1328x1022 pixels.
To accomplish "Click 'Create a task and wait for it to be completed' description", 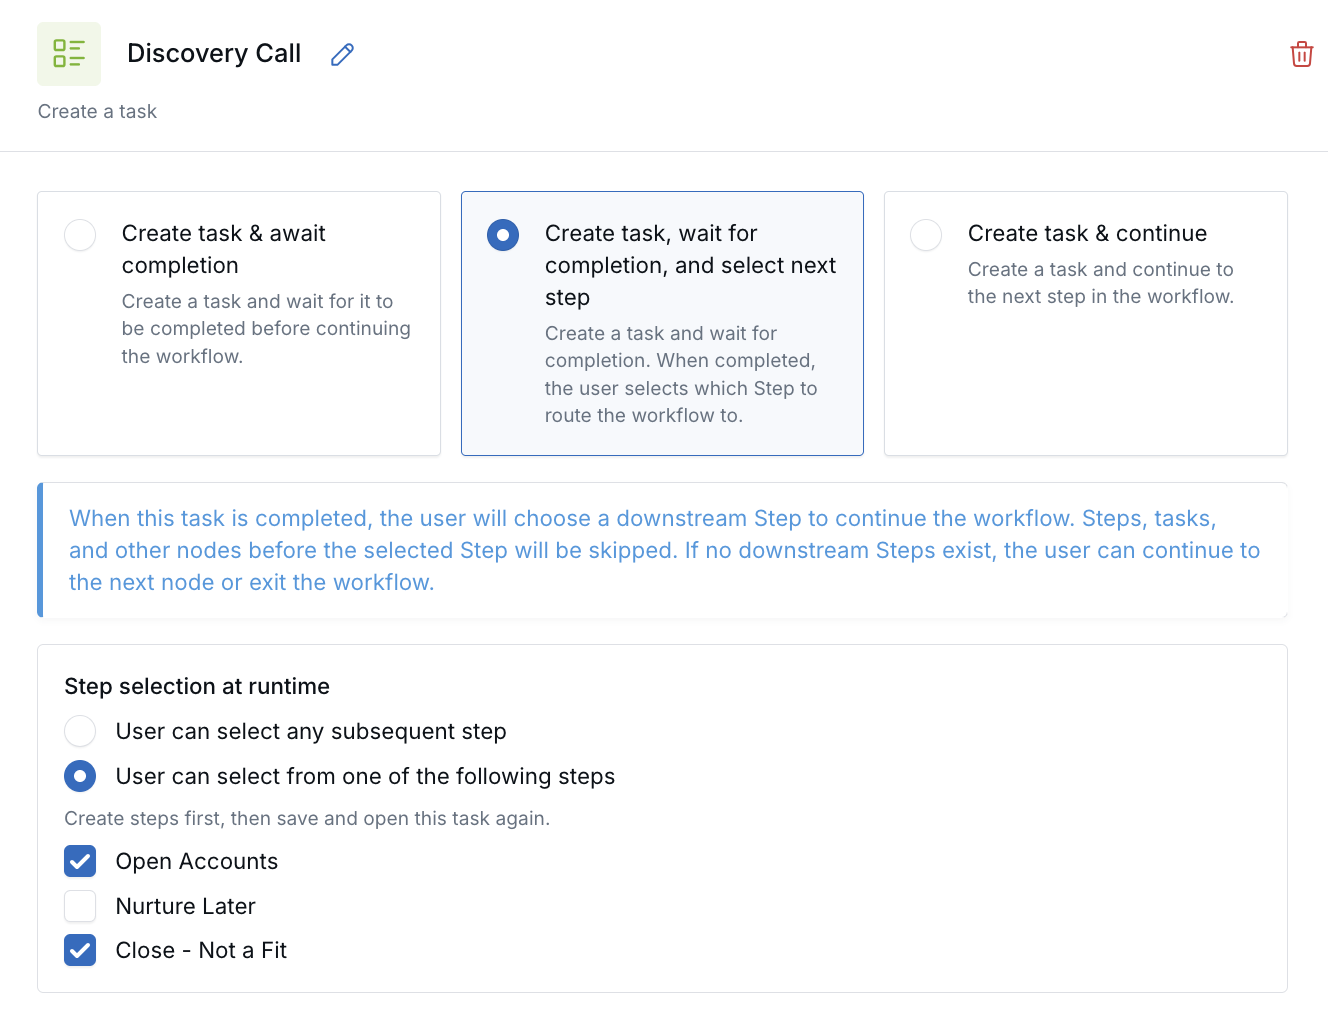I will (266, 329).
